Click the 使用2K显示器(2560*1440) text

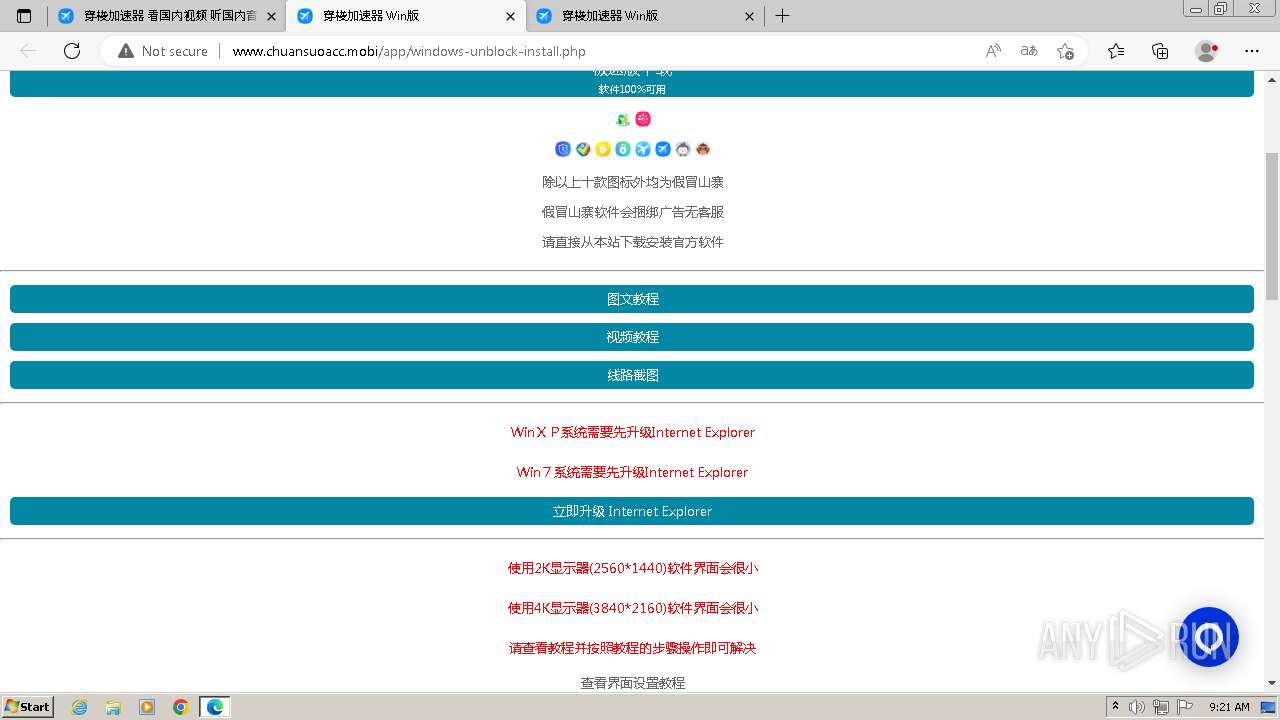click(x=632, y=568)
